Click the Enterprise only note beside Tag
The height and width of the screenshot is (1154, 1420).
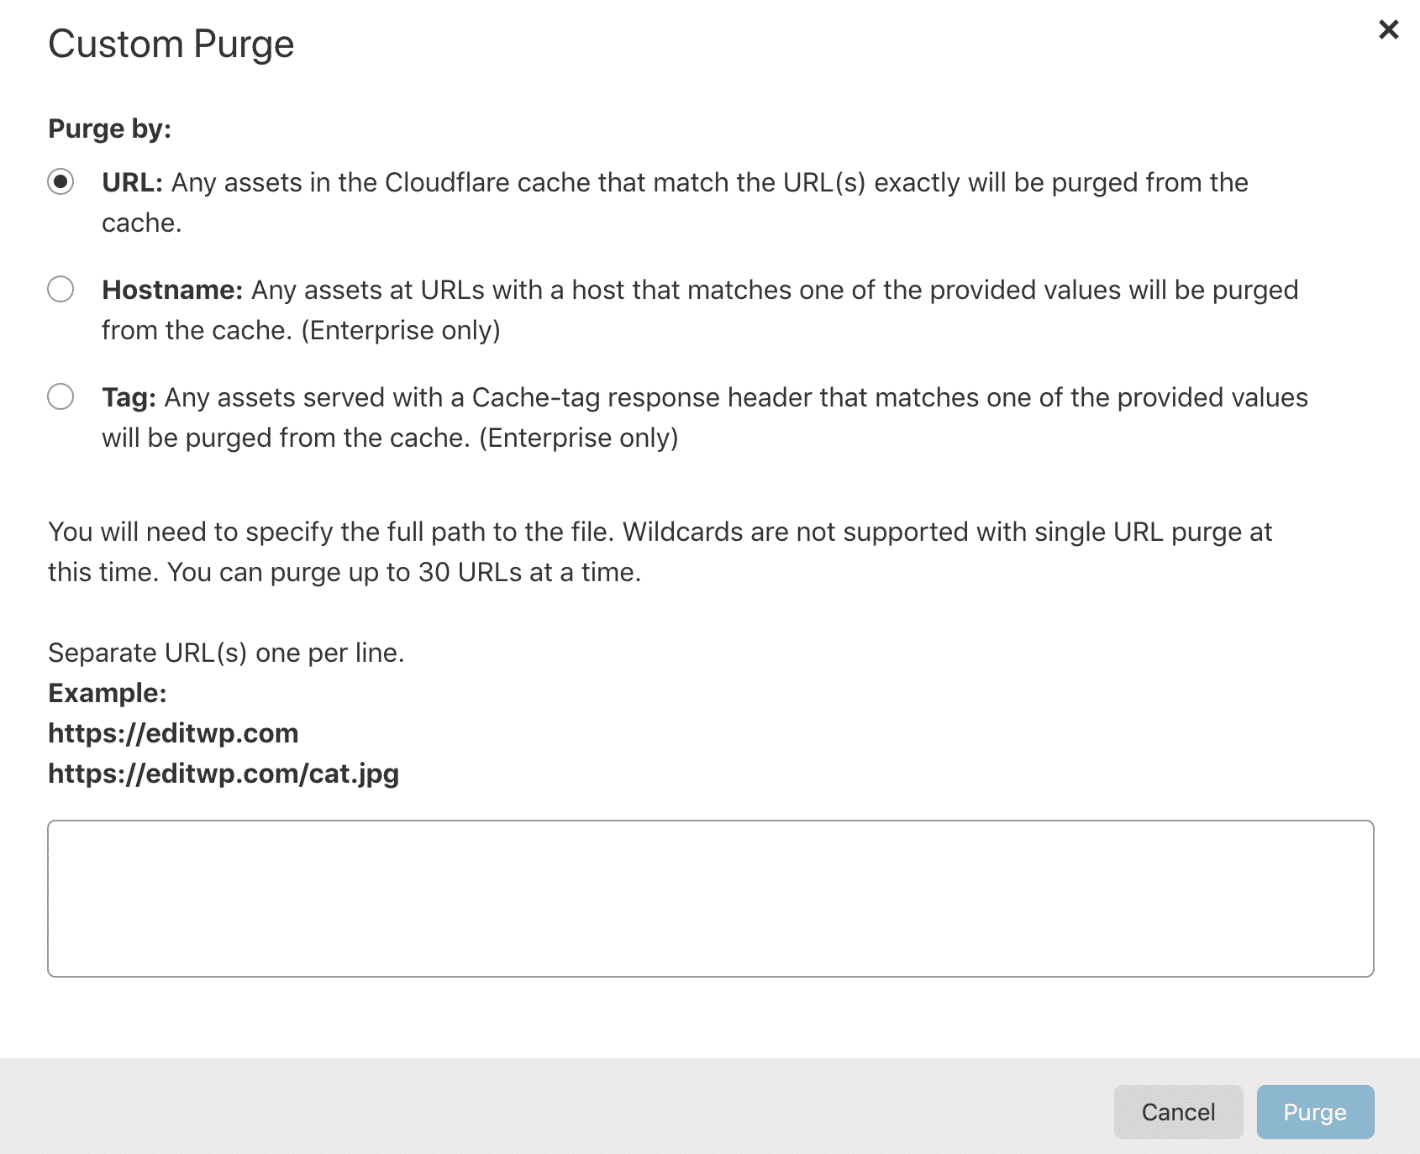click(x=578, y=437)
